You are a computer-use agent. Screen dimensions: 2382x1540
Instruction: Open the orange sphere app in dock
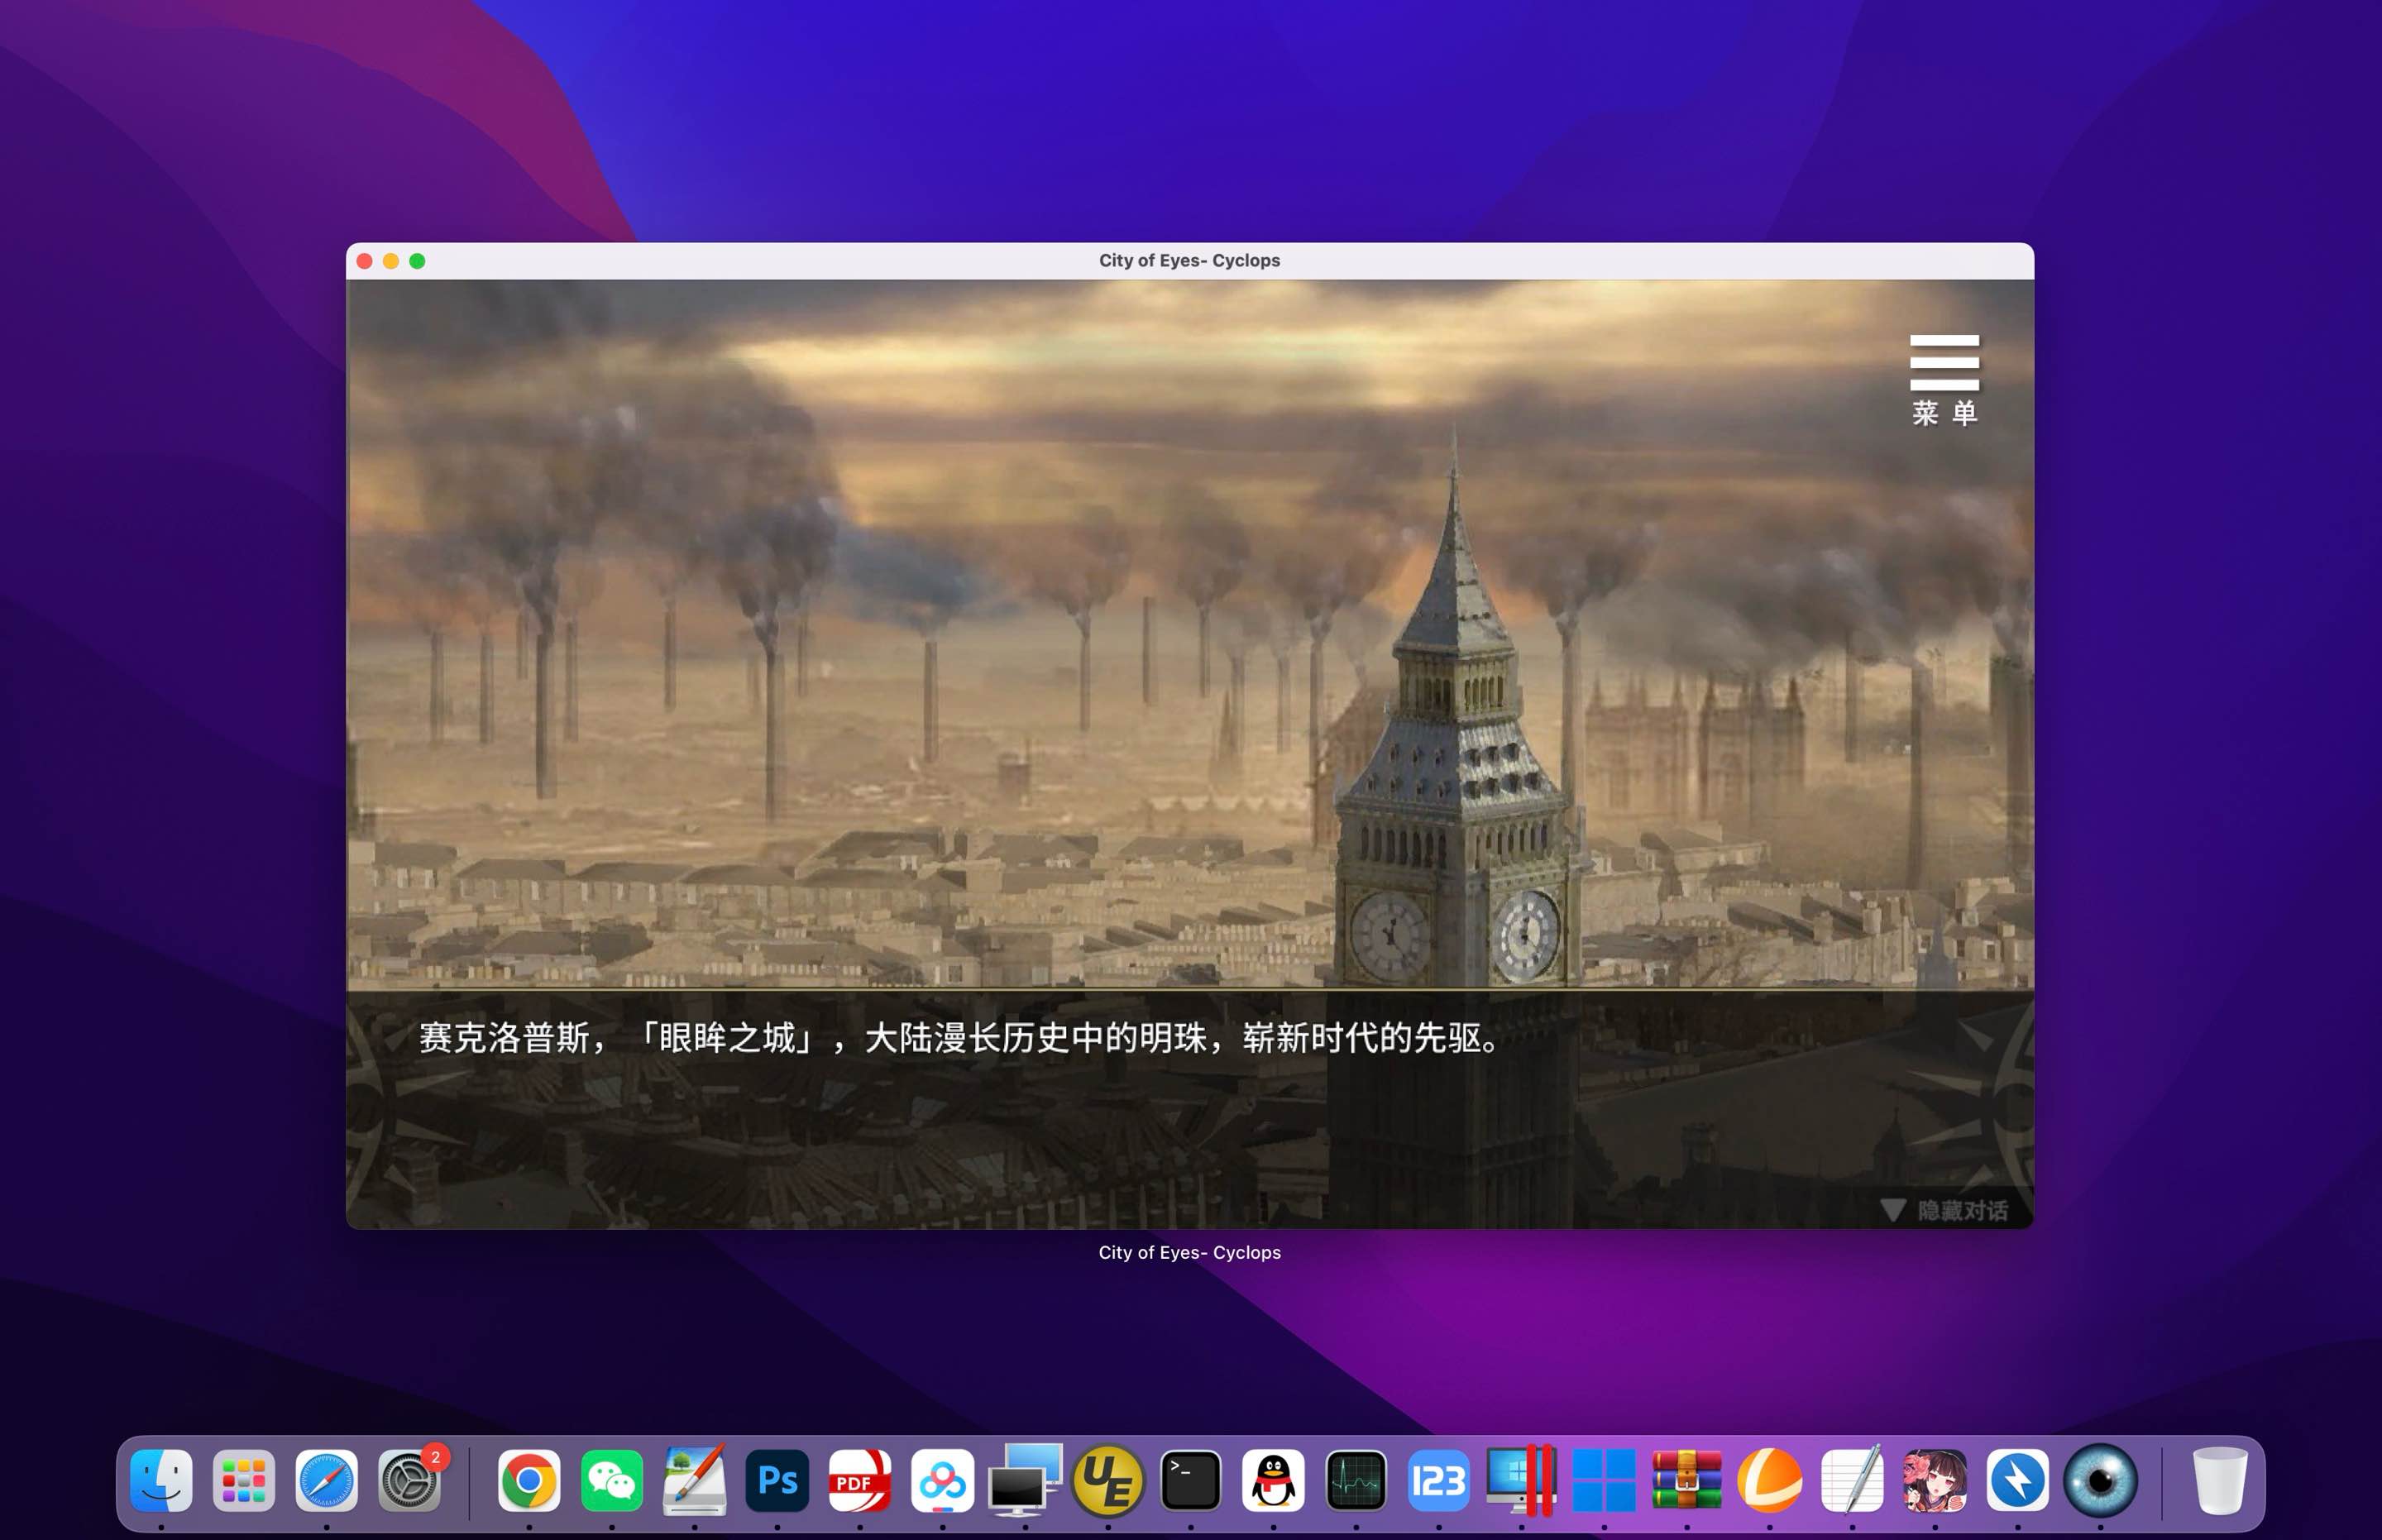coord(1770,1480)
